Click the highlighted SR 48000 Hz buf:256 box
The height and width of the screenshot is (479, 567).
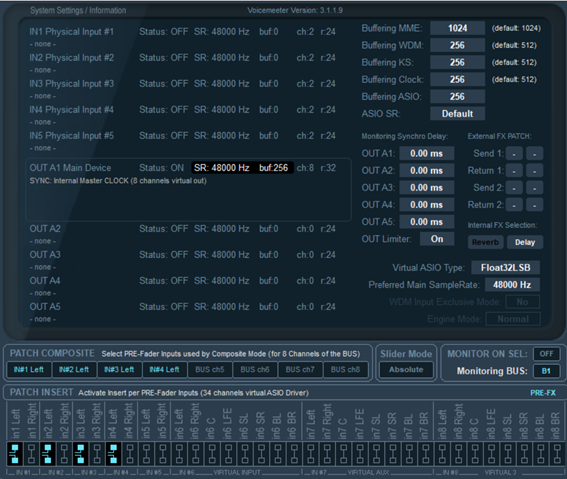242,168
